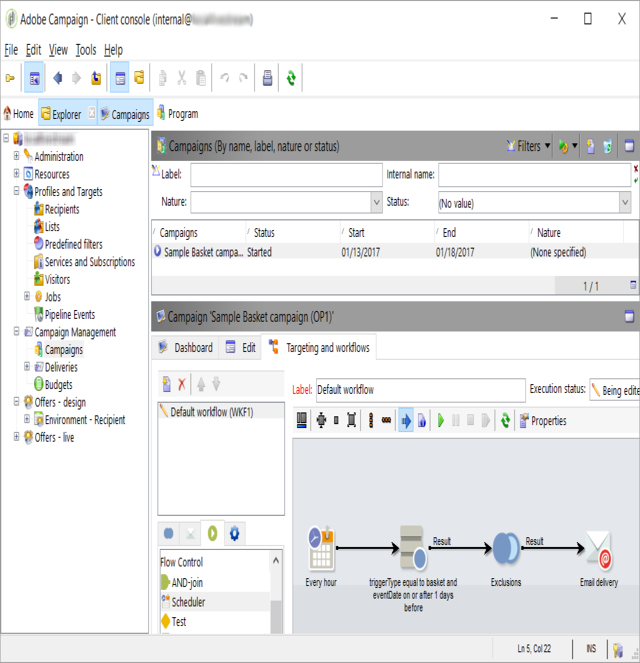The image size is (640, 663).
Task: Go back with the blue left arrow
Action: pyautogui.click(x=57, y=78)
